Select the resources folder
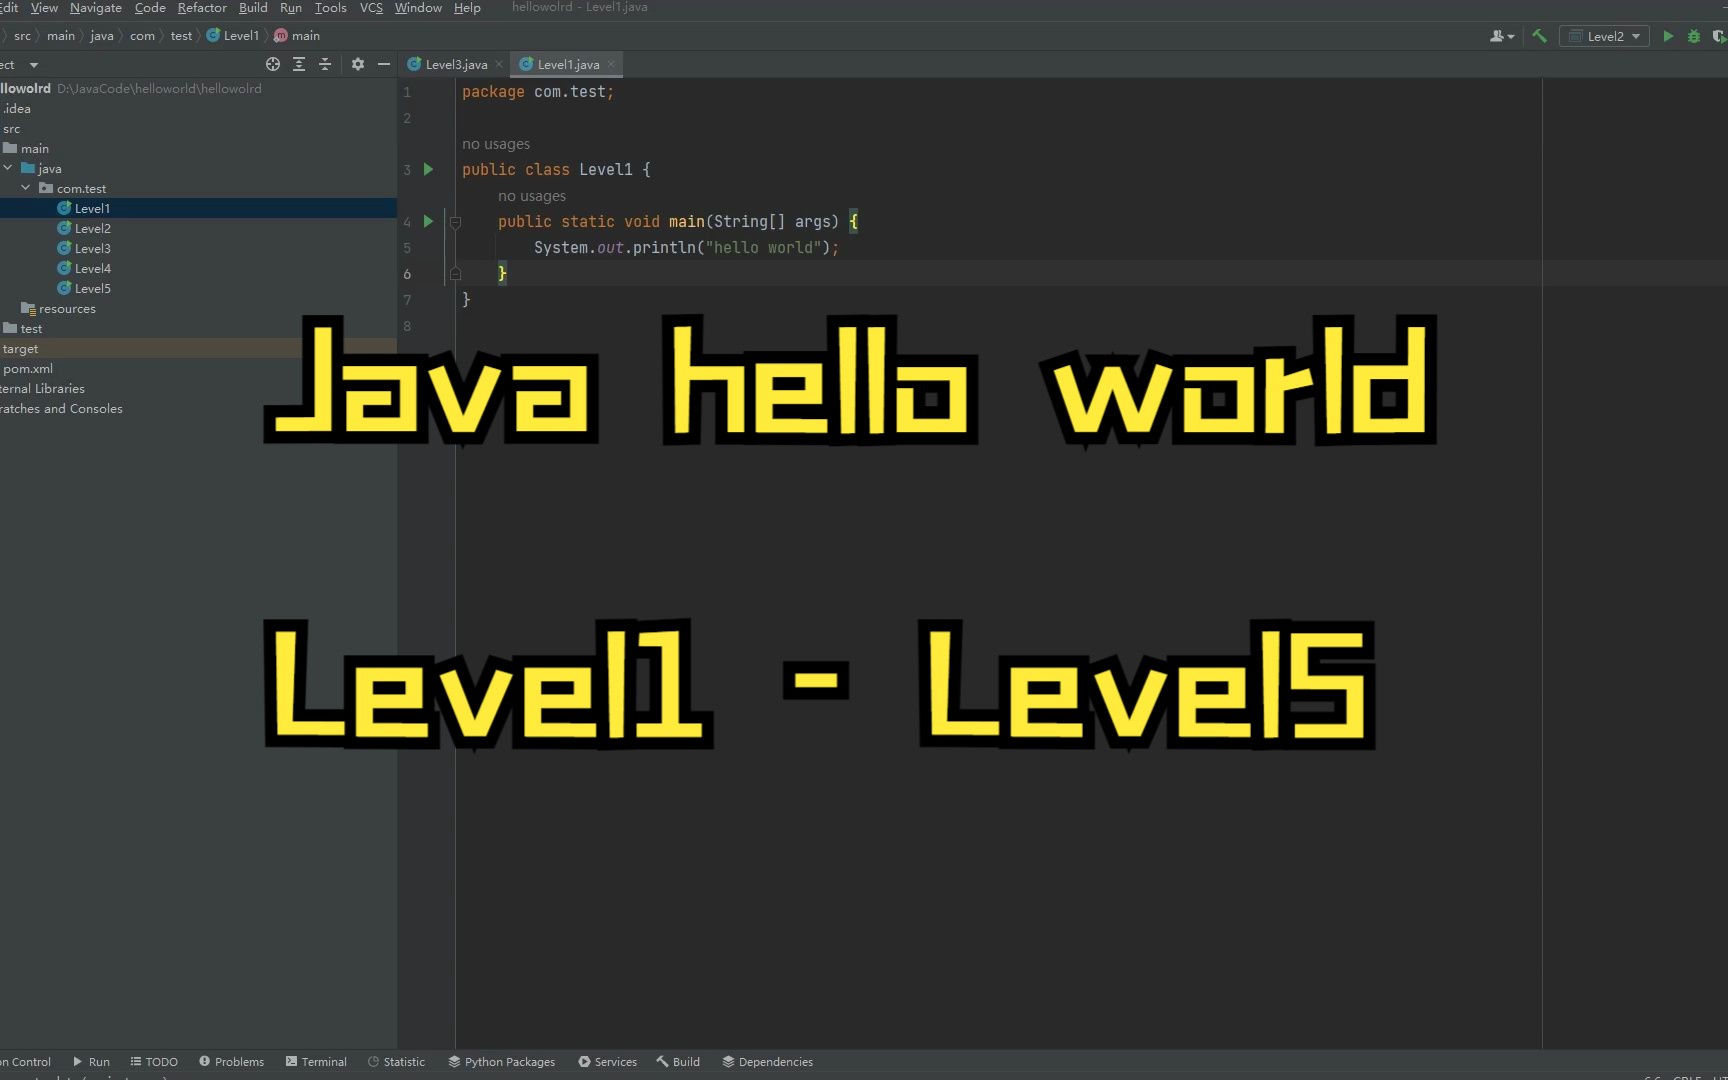 coord(59,308)
